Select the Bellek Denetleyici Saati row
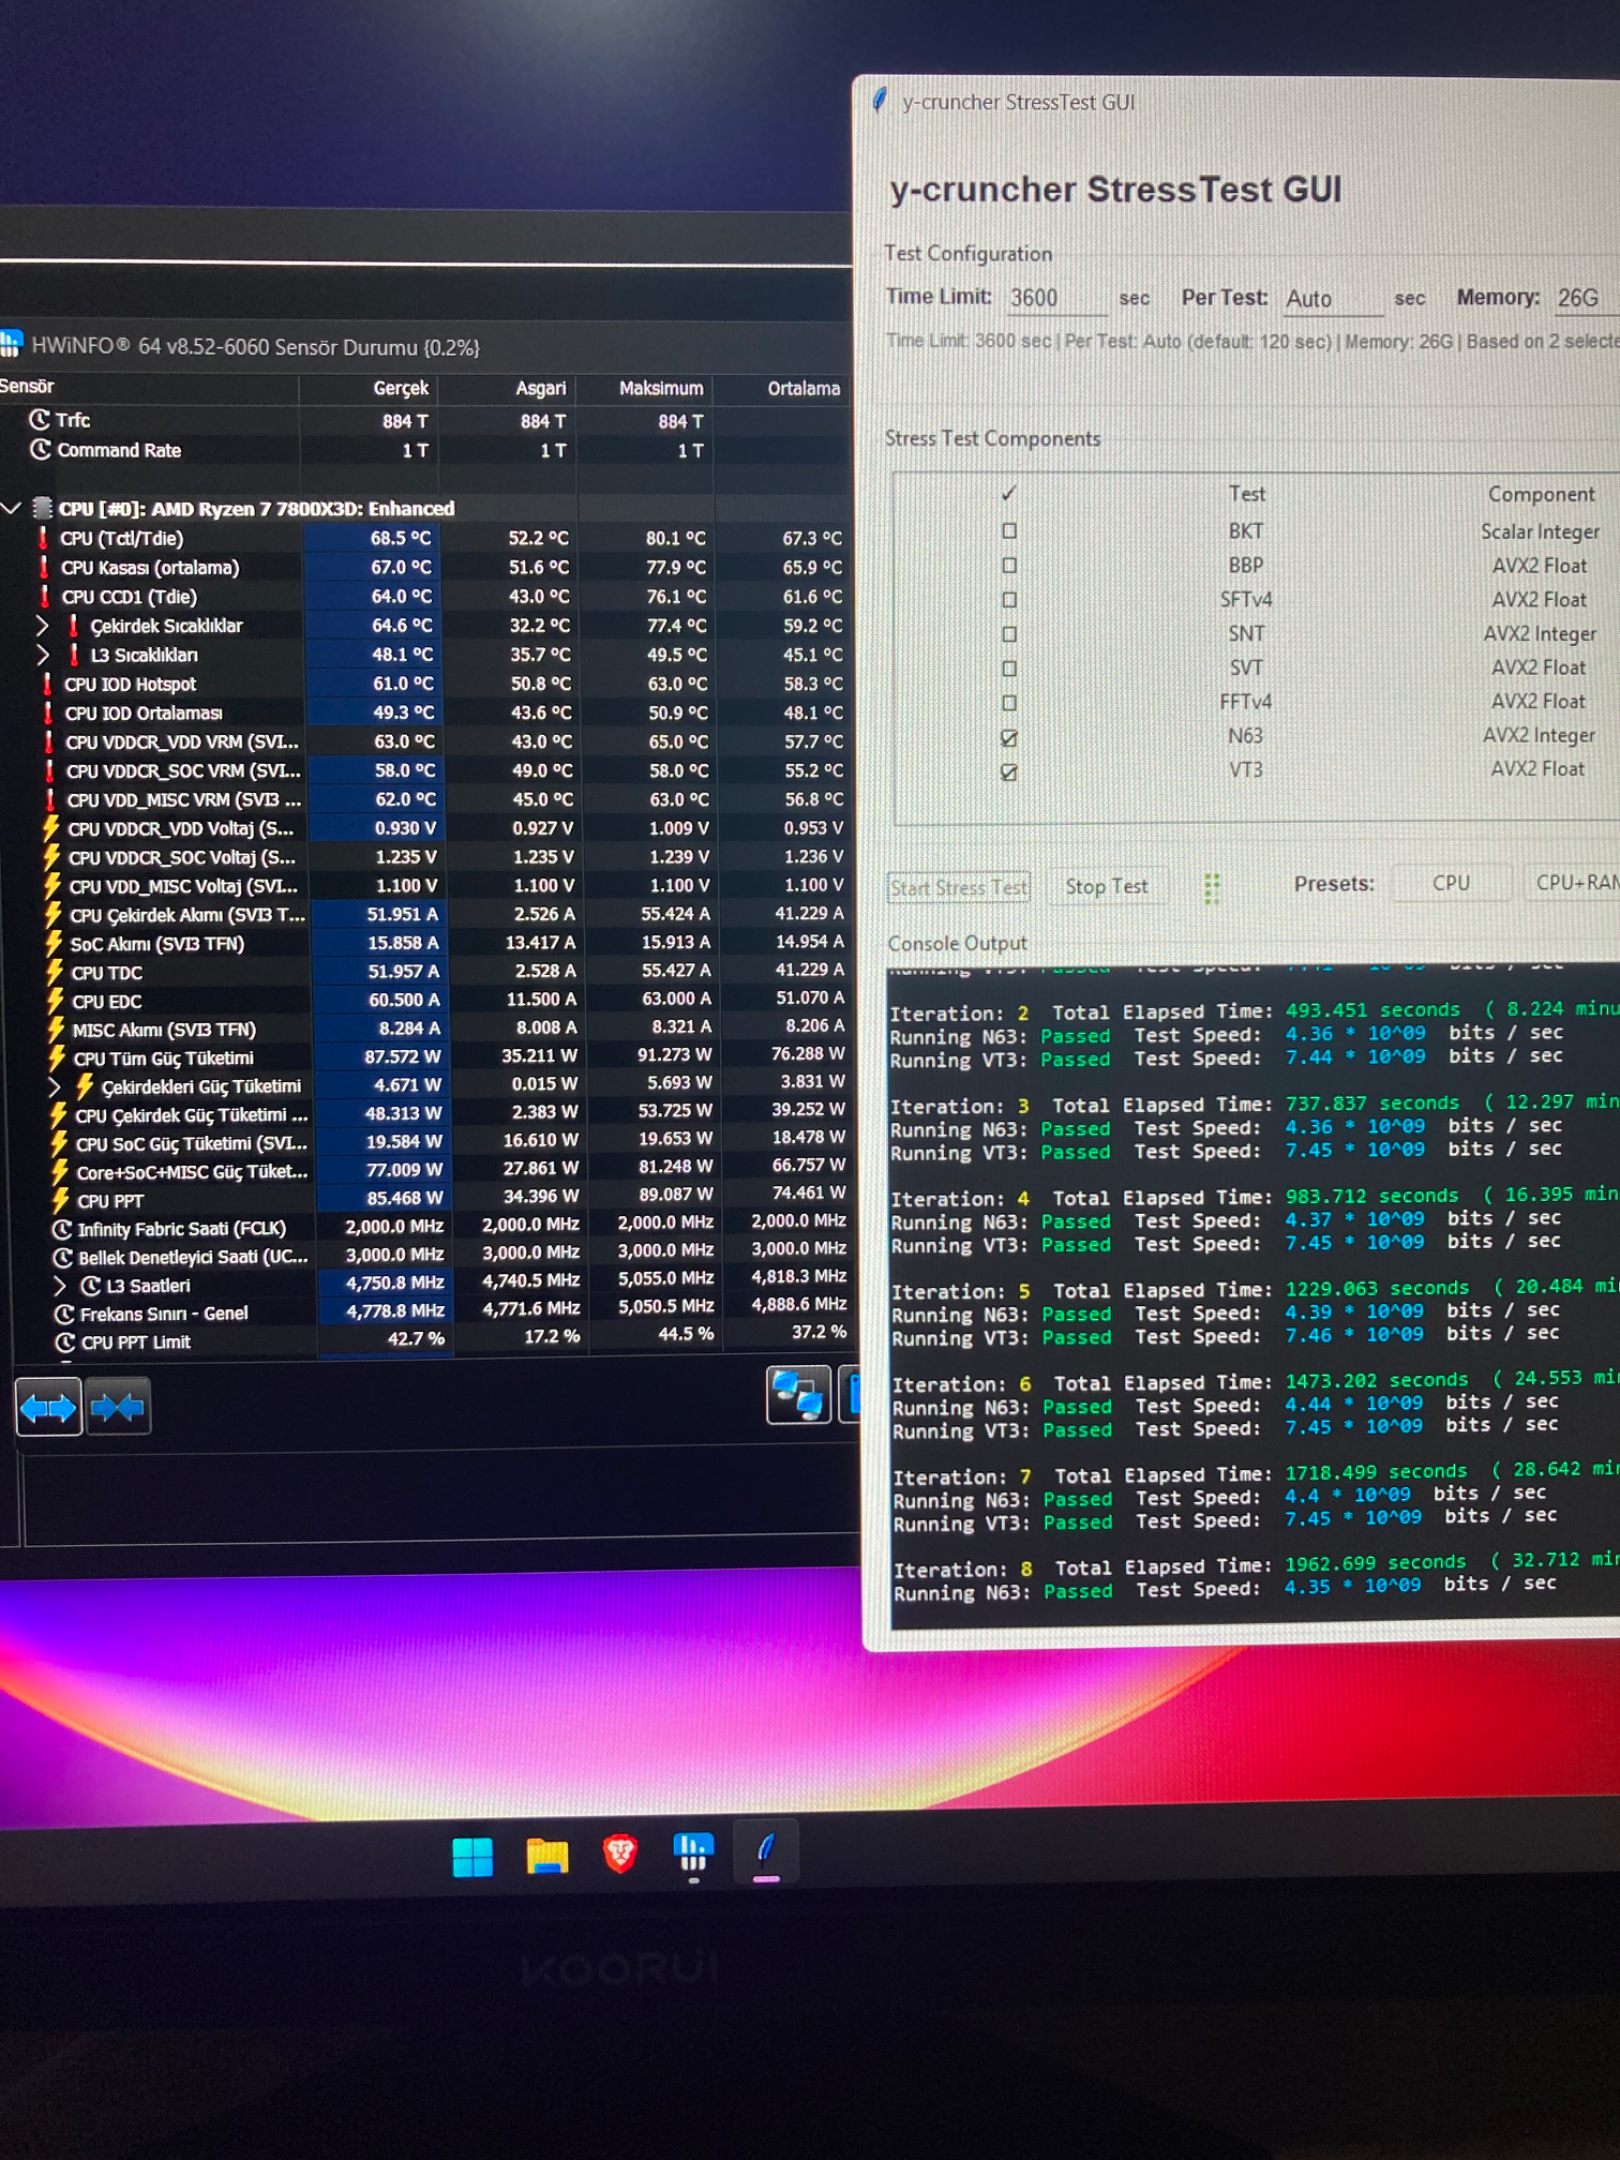Viewport: 1620px width, 2160px height. pos(450,1255)
